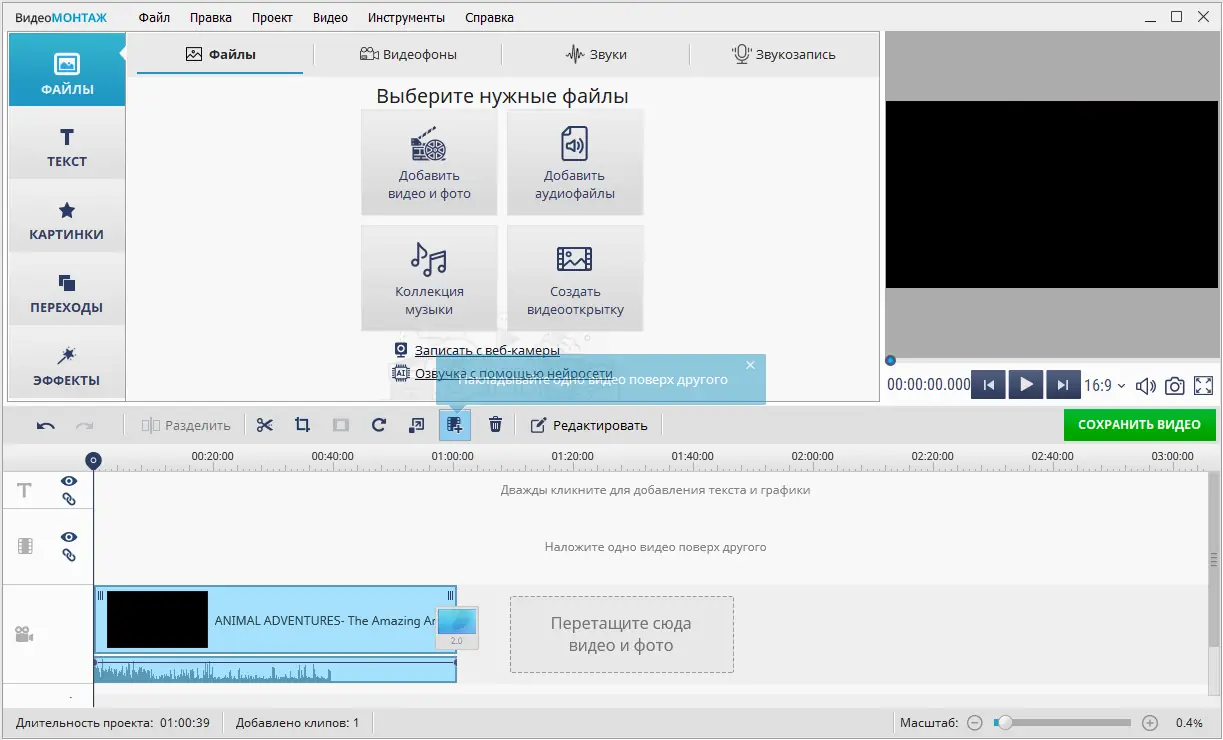Open the Файл menu
Viewport: 1223px width, 740px height.
pos(154,17)
